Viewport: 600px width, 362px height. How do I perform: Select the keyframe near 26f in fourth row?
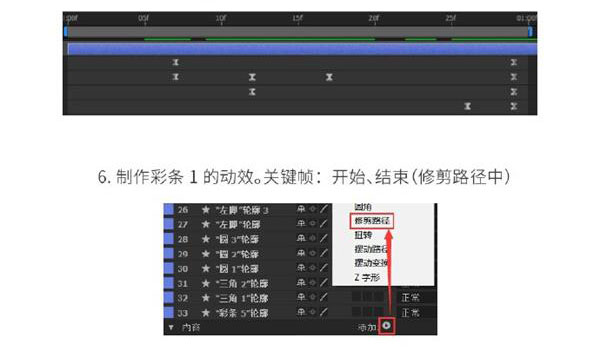467,106
